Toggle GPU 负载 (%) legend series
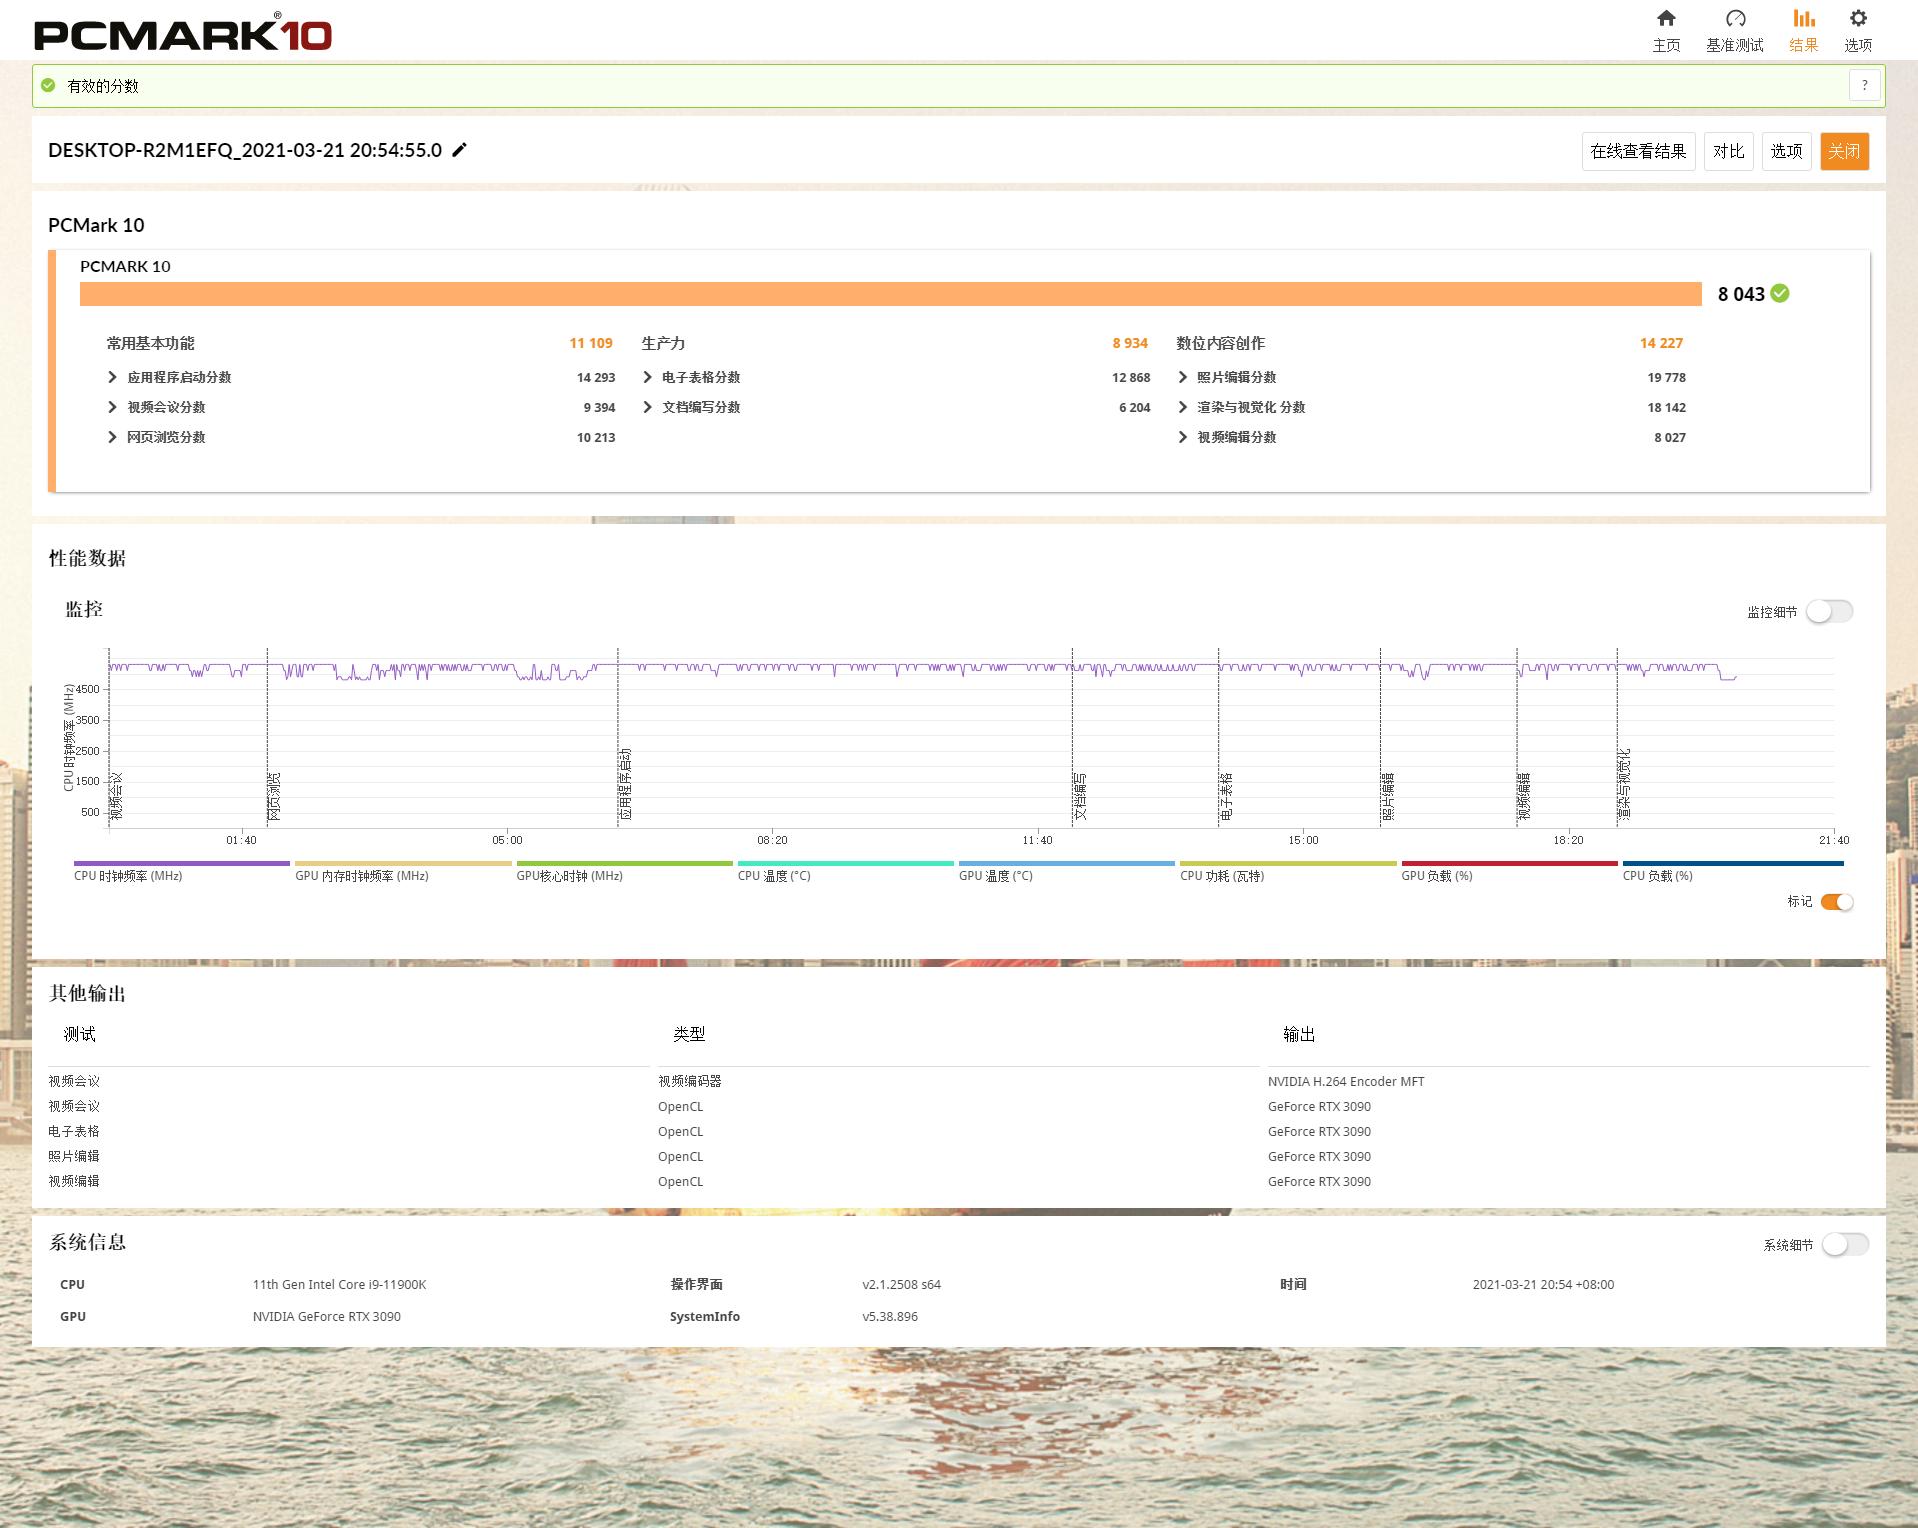The width and height of the screenshot is (1918, 1528). pyautogui.click(x=1509, y=872)
